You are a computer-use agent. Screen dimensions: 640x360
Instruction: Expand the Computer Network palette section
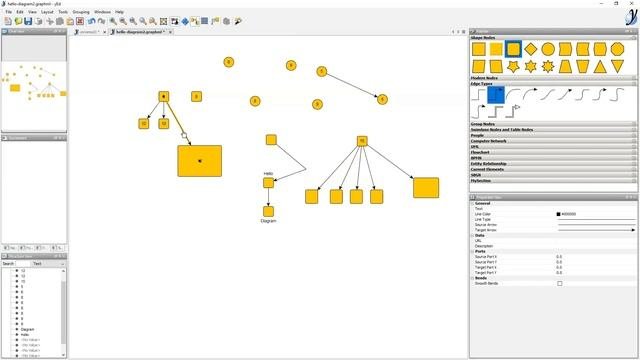click(553, 141)
